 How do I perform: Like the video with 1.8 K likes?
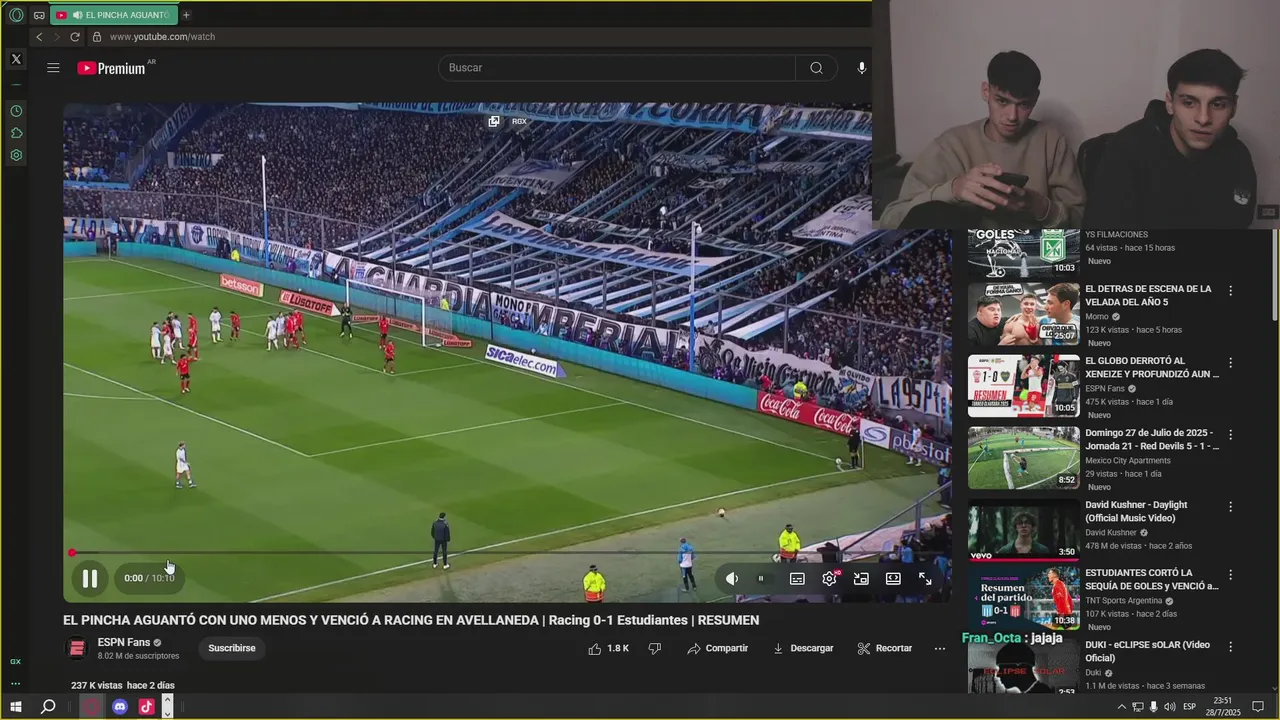pos(609,648)
